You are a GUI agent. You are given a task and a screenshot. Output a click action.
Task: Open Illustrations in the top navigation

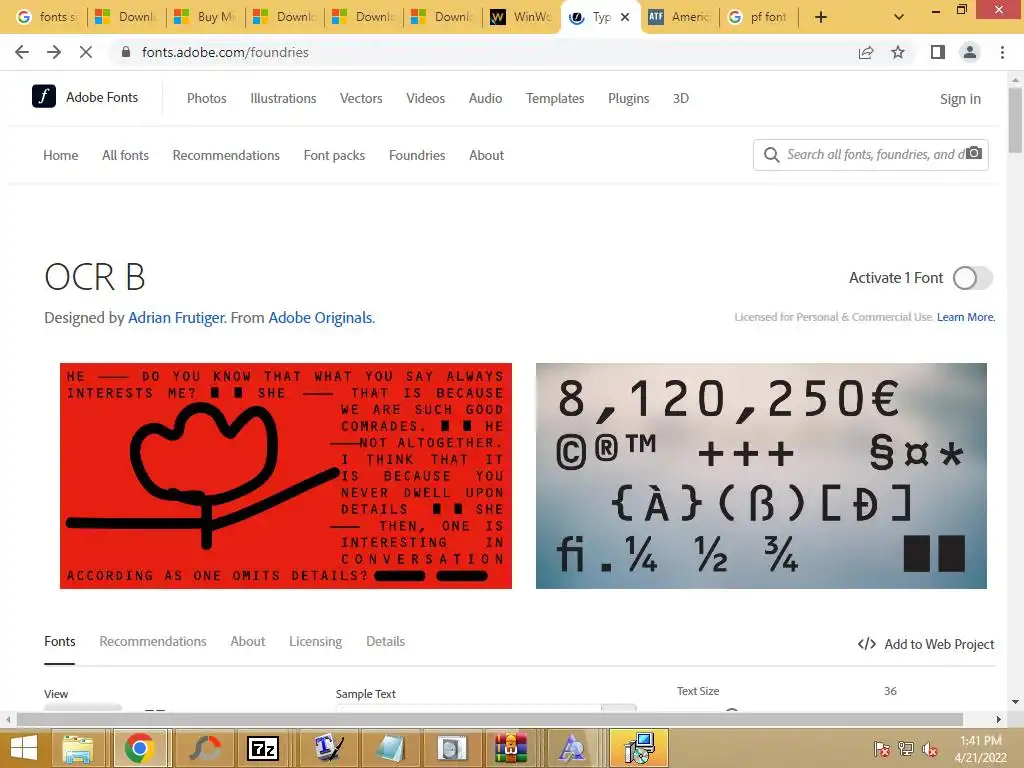[283, 98]
